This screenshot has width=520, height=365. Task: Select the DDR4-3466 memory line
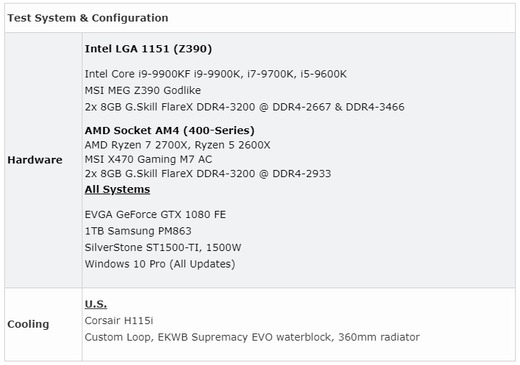tap(245, 107)
